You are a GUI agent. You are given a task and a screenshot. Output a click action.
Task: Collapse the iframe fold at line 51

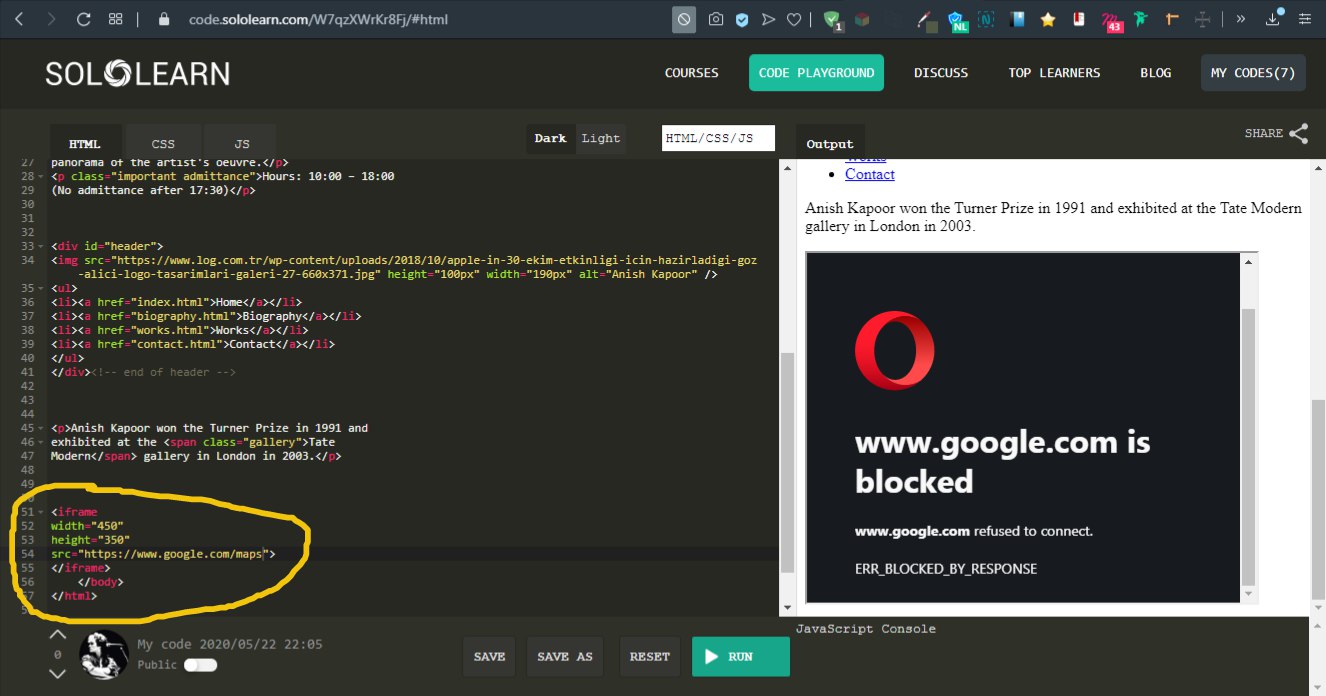tap(40, 512)
